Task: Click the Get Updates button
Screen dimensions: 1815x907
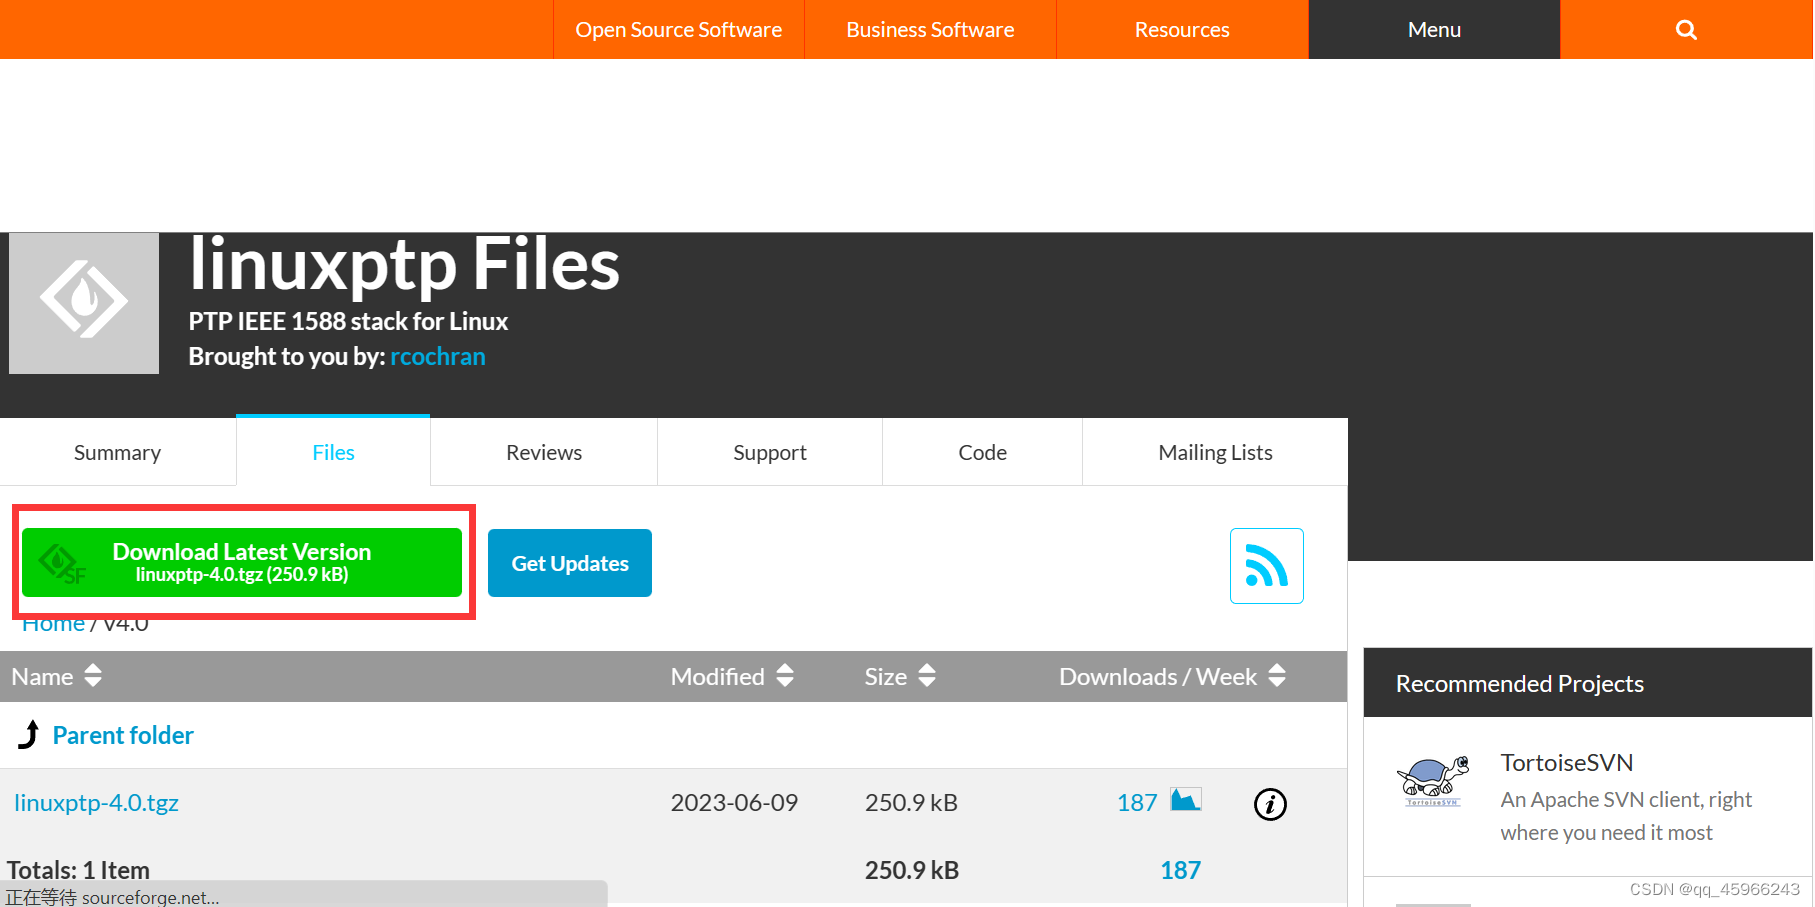Action: coord(570,563)
